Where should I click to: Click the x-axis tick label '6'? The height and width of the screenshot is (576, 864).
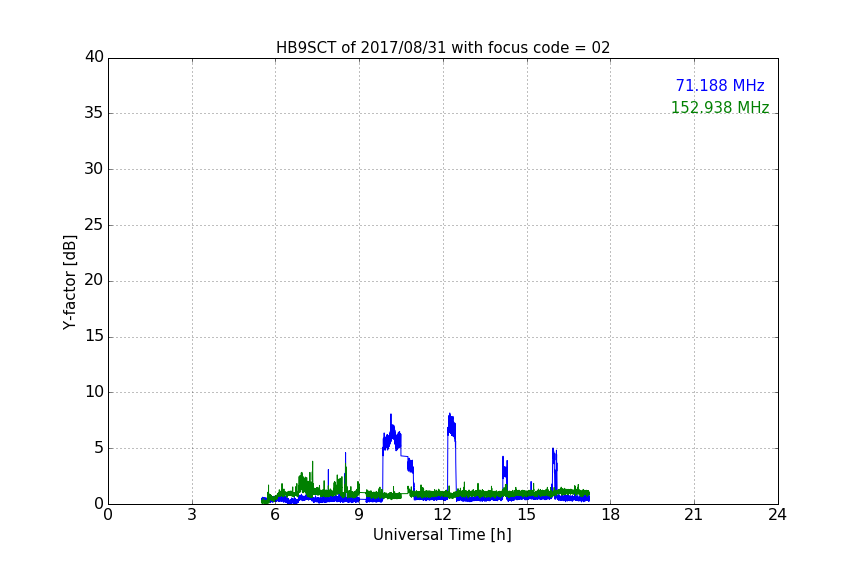pos(276,515)
